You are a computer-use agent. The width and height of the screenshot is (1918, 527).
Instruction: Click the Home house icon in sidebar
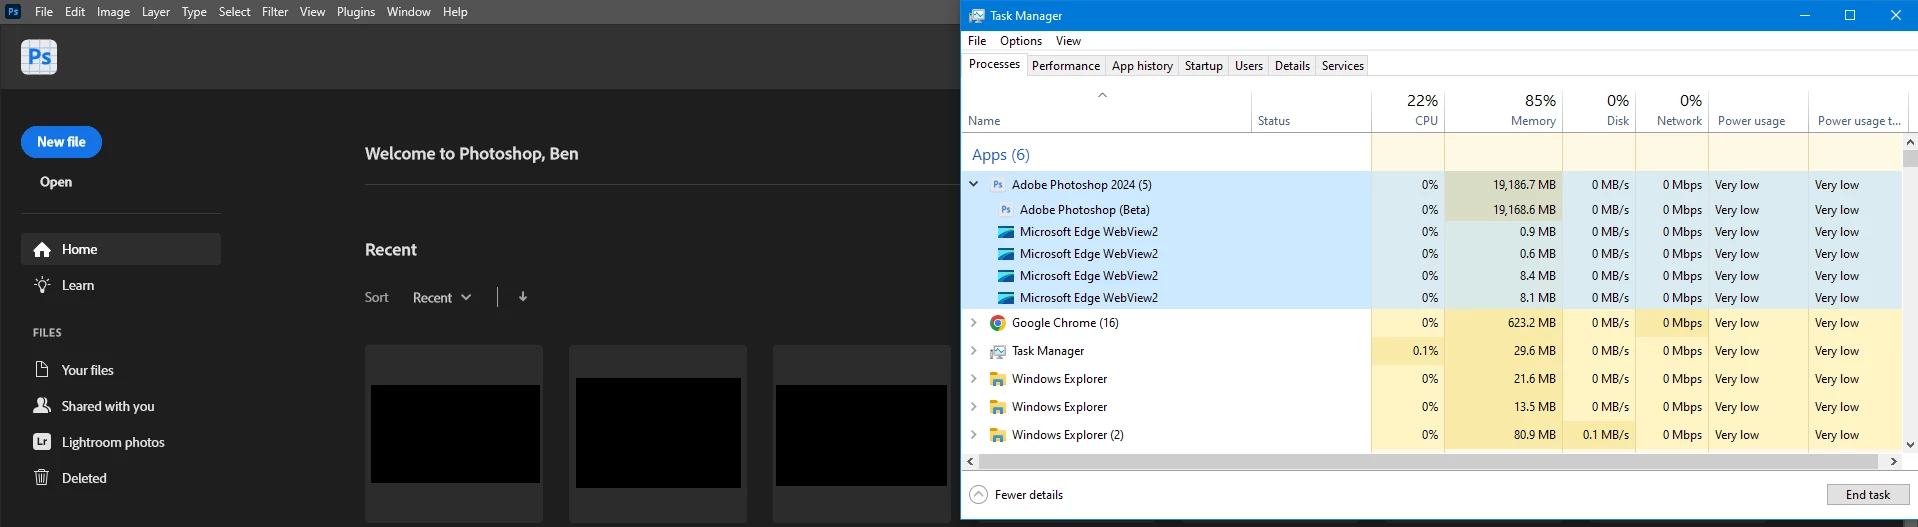point(42,250)
